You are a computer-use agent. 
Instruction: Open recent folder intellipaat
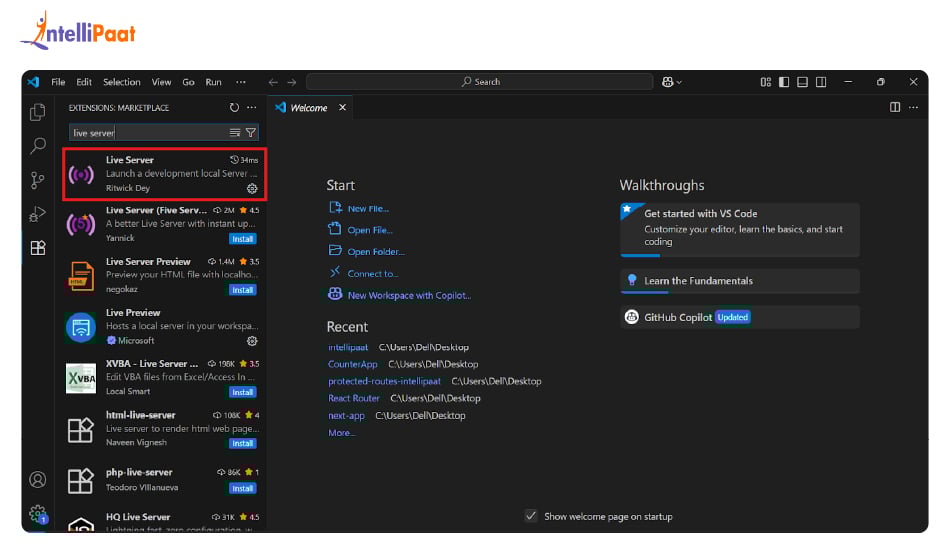(x=348, y=347)
